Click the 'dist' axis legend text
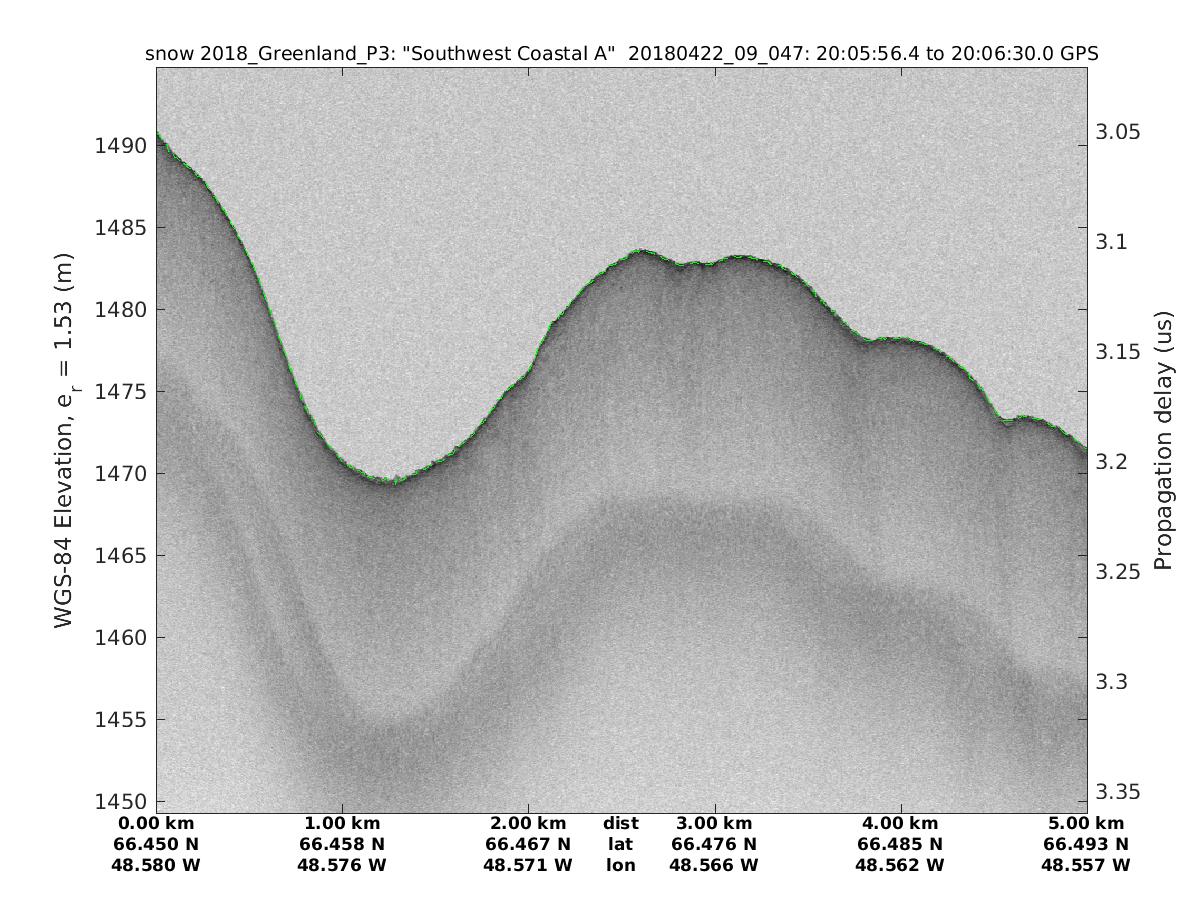Image resolution: width=1200 pixels, height=900 pixels. click(x=620, y=824)
